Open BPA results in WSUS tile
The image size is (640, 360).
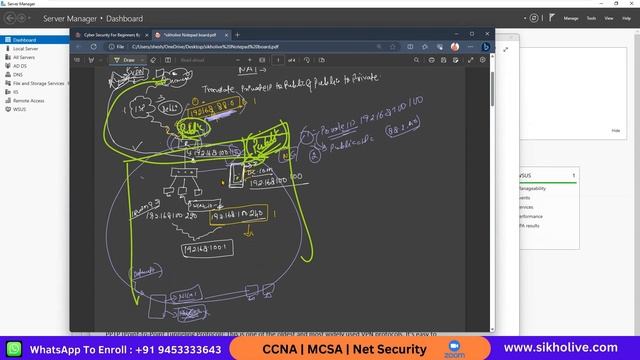tap(529, 226)
